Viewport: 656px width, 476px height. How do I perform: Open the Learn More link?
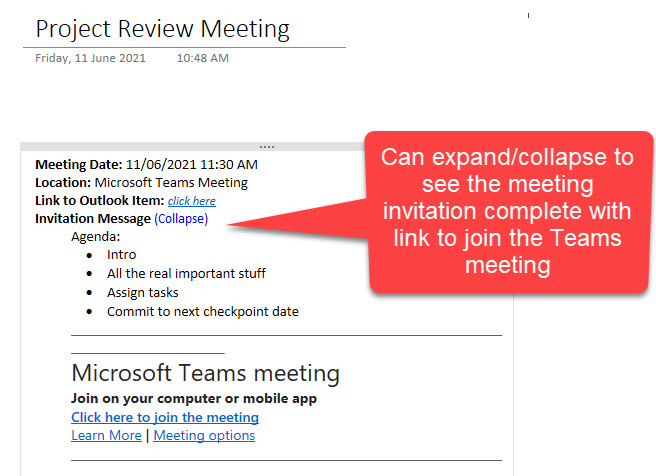[x=106, y=435]
